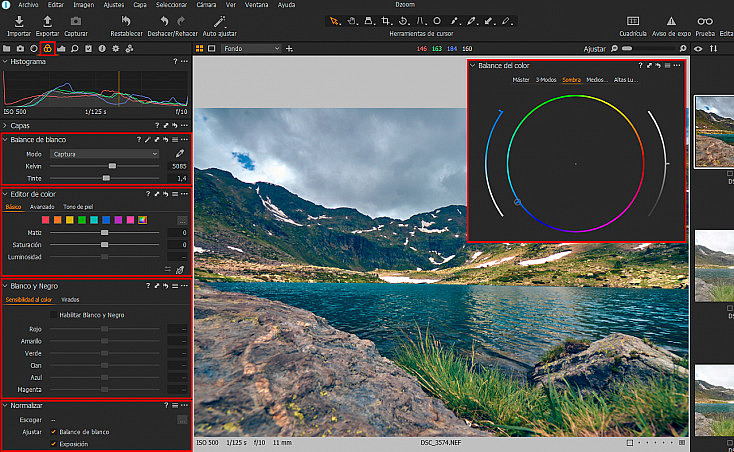
Task: Select the crop cursor tool
Action: coord(386,21)
